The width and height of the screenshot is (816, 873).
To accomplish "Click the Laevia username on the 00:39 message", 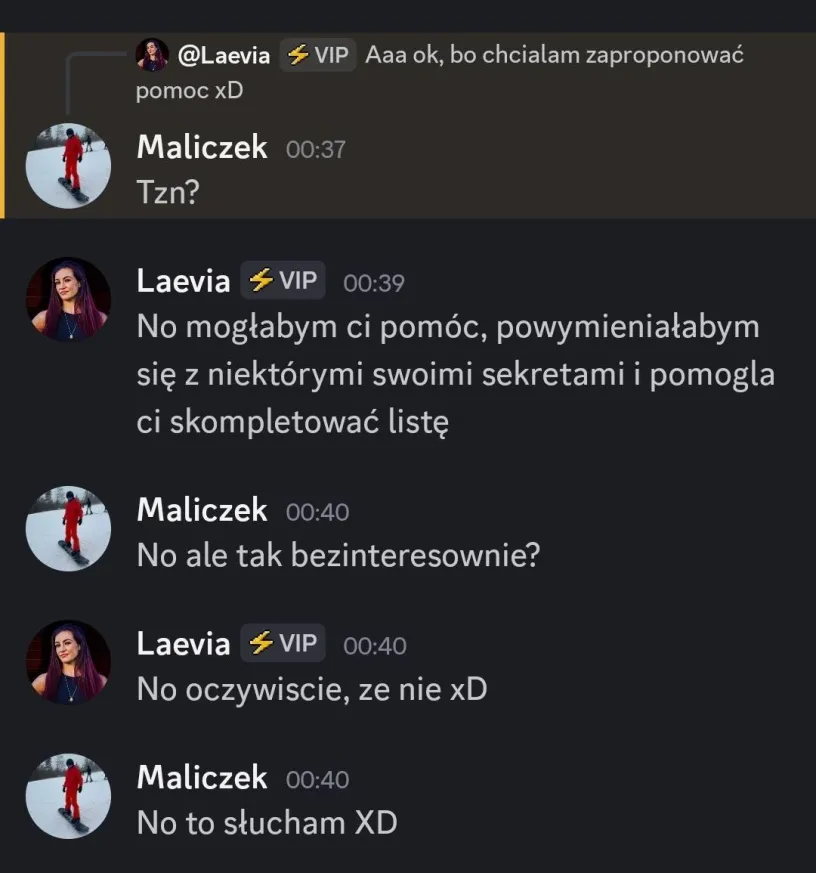I will tap(183, 282).
